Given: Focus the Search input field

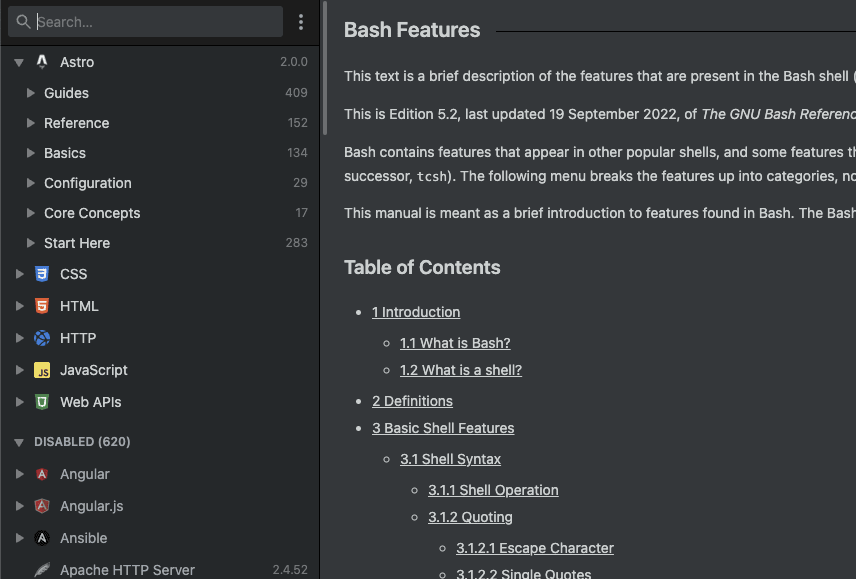Looking at the screenshot, I should coord(155,22).
